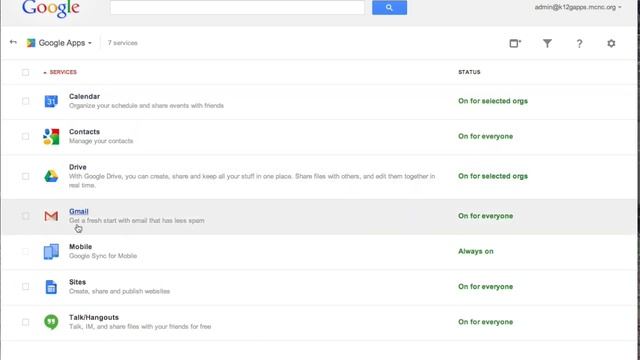Screen dimensions: 640x360
Task: Click the Talk/Hangouts green icon
Action: pos(51,322)
